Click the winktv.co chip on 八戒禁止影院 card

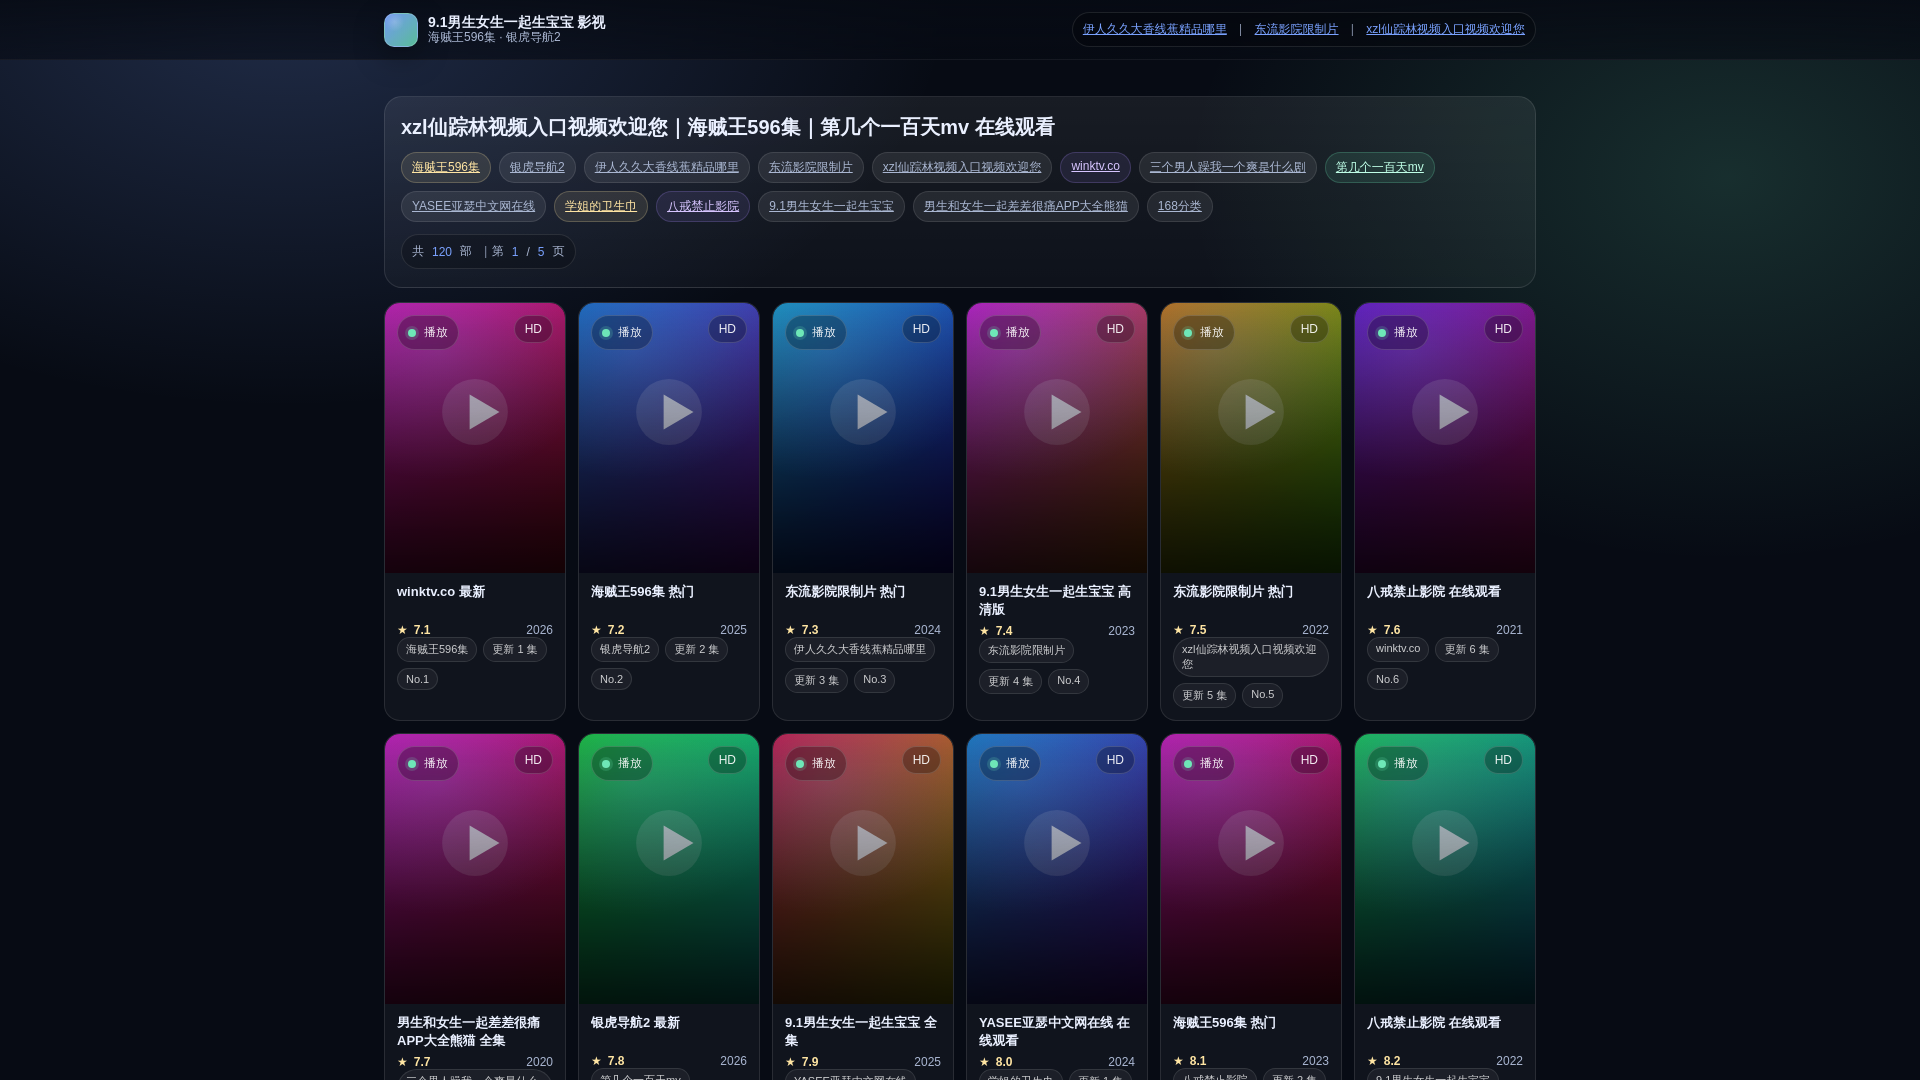(x=1398, y=649)
